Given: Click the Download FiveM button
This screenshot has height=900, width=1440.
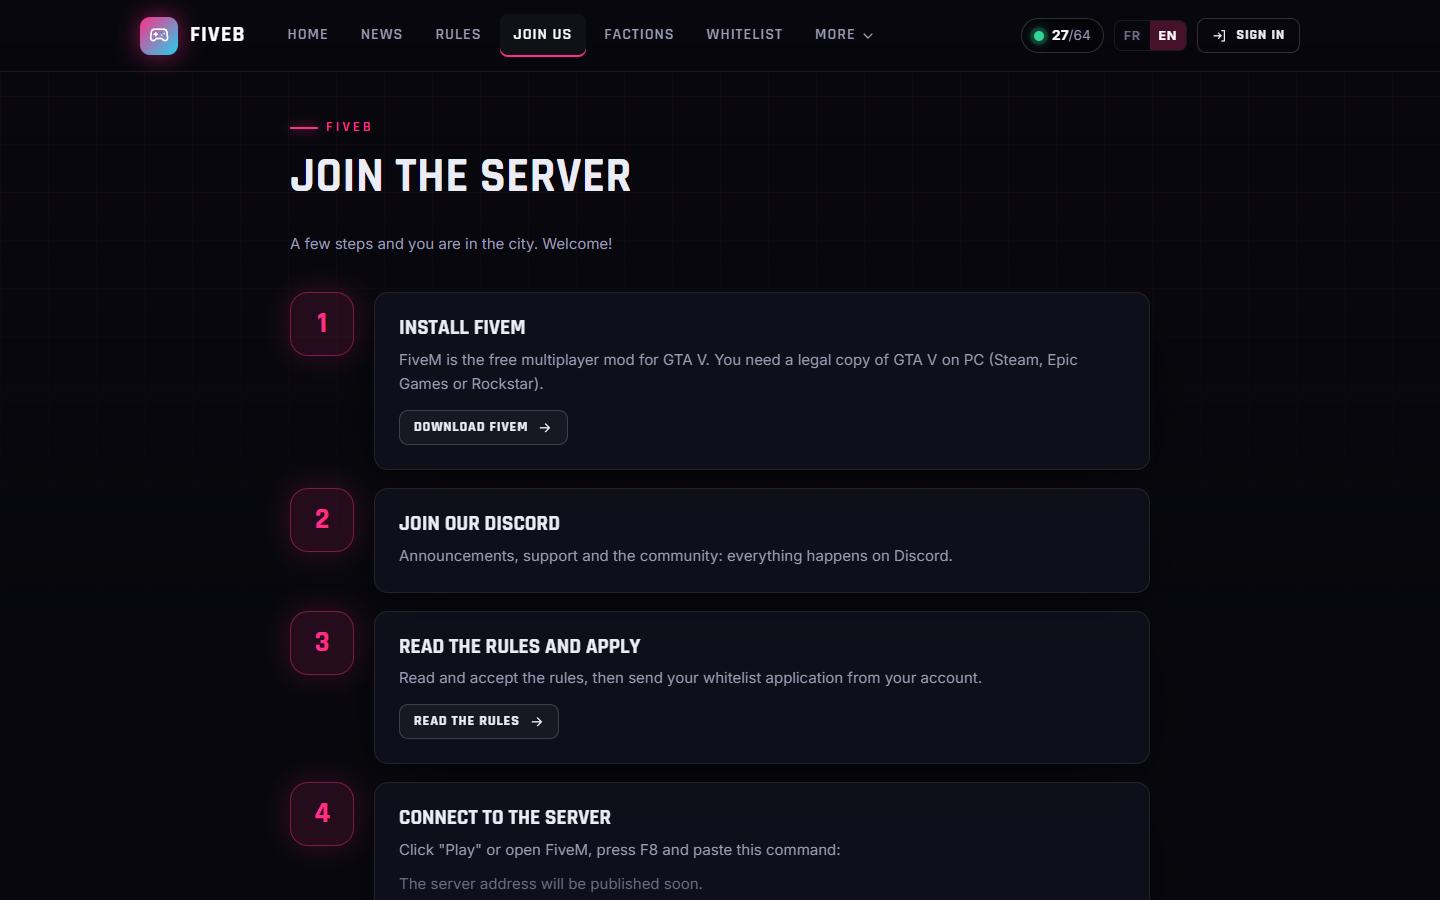Looking at the screenshot, I should [483, 428].
